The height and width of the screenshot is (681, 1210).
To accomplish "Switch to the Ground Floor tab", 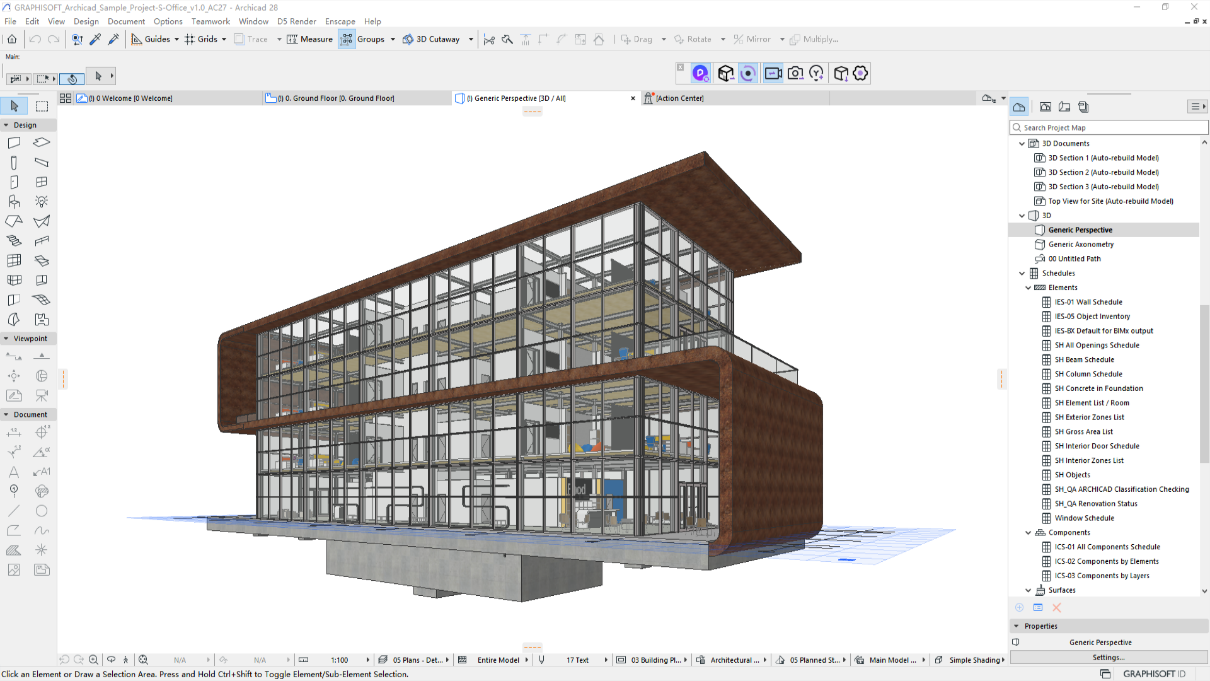I will [x=335, y=98].
